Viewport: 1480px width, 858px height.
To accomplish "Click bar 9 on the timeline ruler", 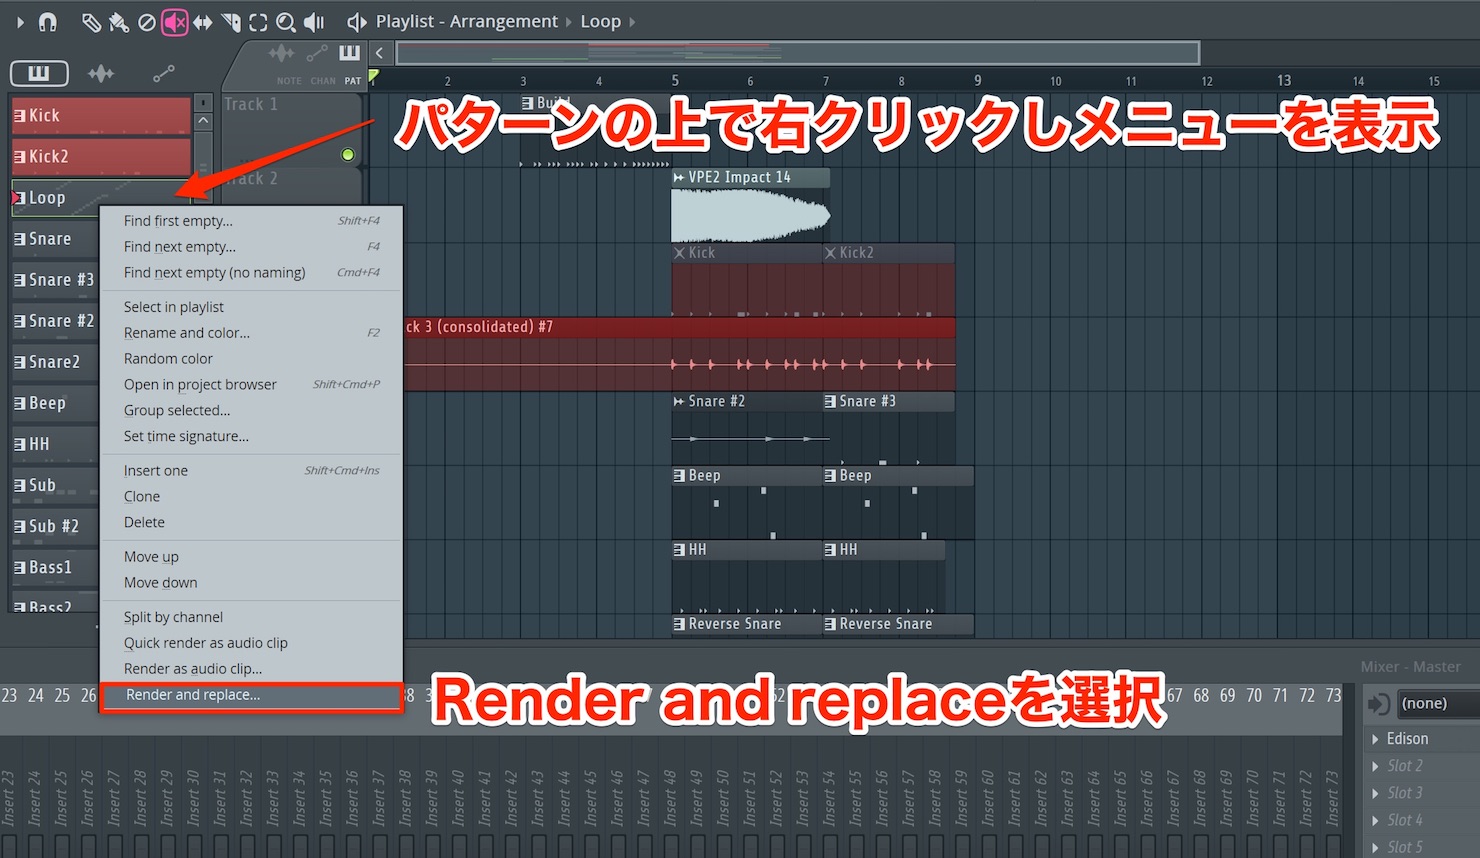I will pyautogui.click(x=977, y=80).
